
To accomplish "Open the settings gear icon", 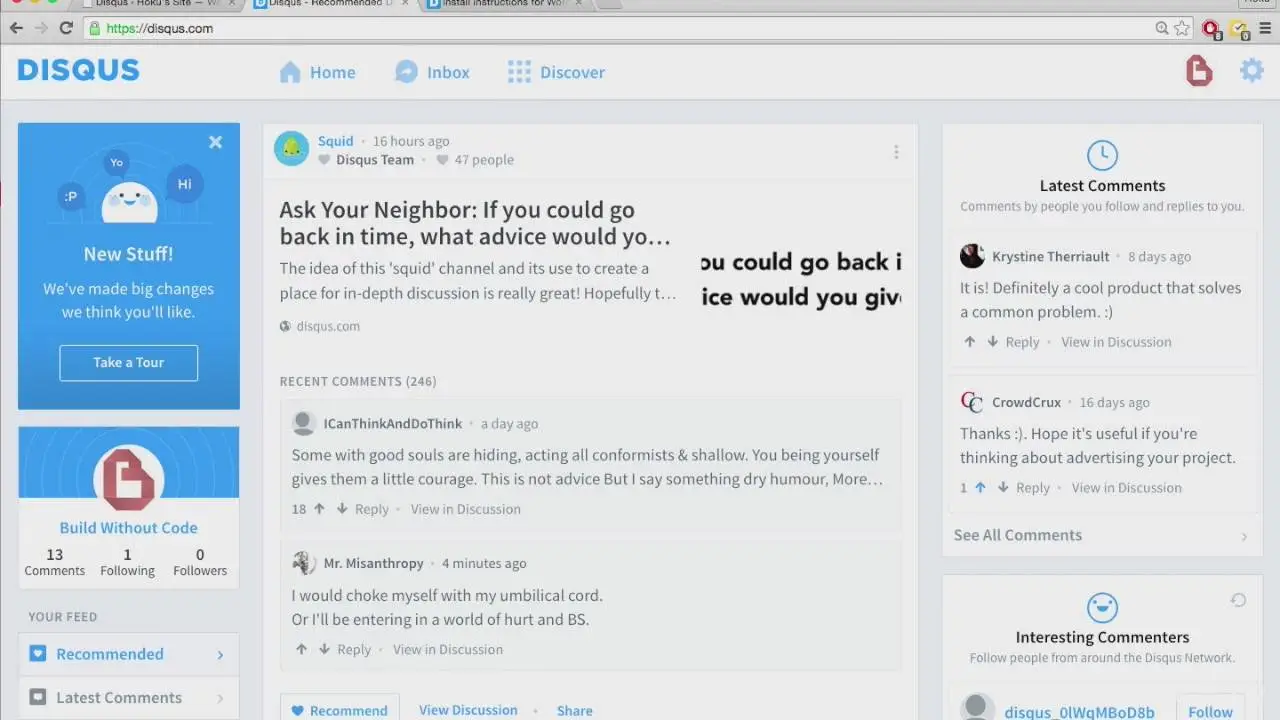I will point(1252,71).
